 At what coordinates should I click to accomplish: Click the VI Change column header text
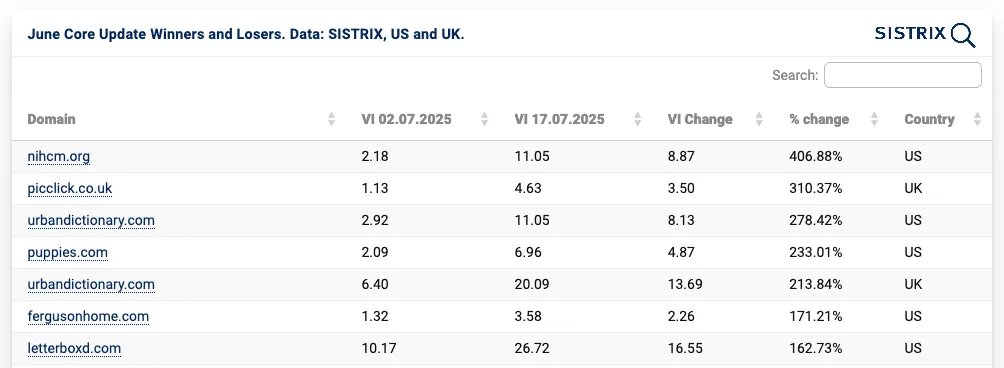click(700, 119)
